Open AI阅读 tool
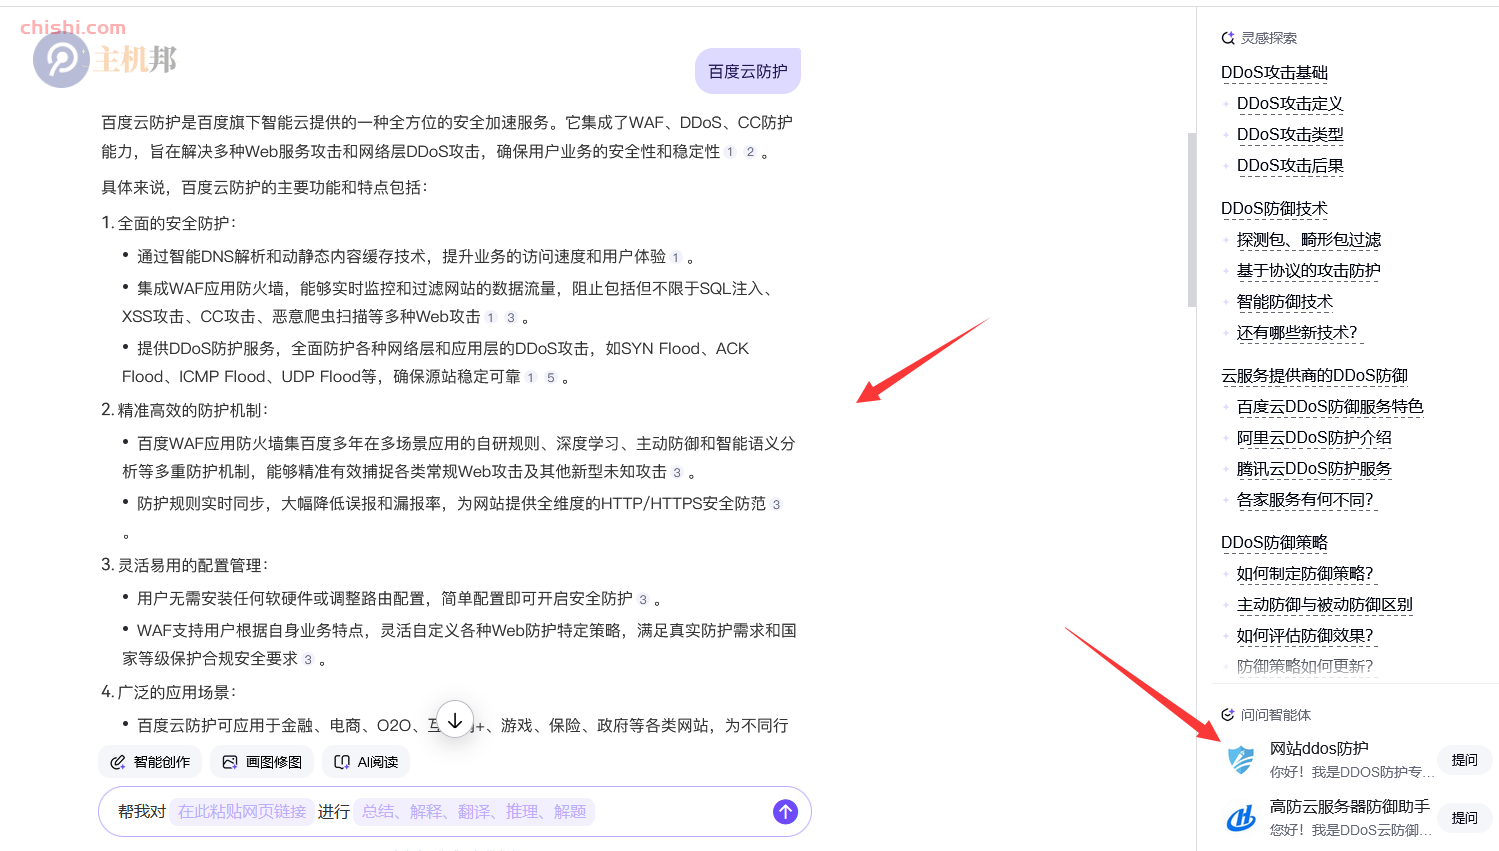The image size is (1499, 851). pos(366,762)
